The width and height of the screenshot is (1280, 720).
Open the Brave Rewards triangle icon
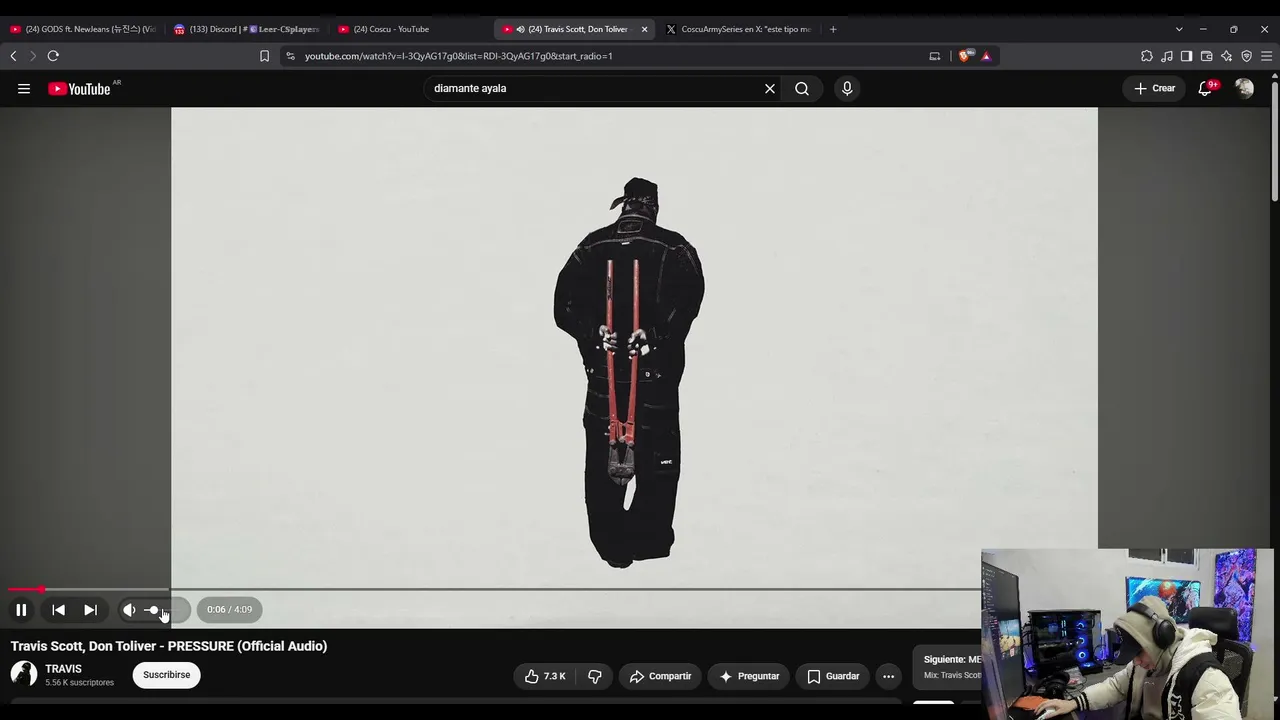(x=986, y=56)
